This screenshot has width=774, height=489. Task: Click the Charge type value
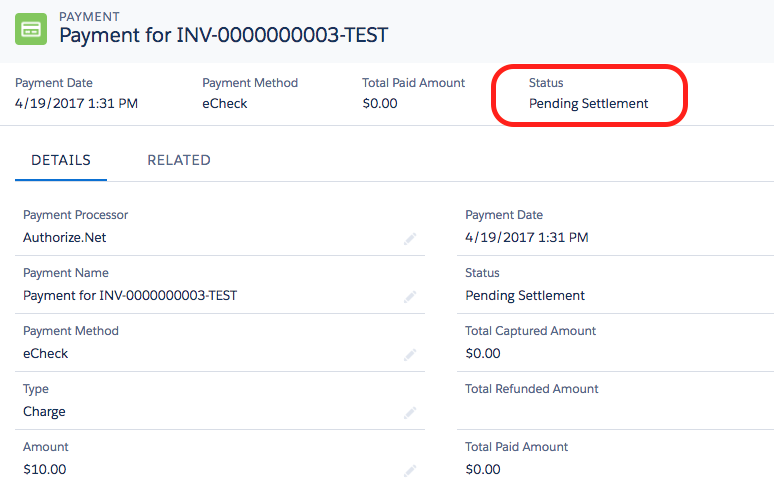coord(44,411)
